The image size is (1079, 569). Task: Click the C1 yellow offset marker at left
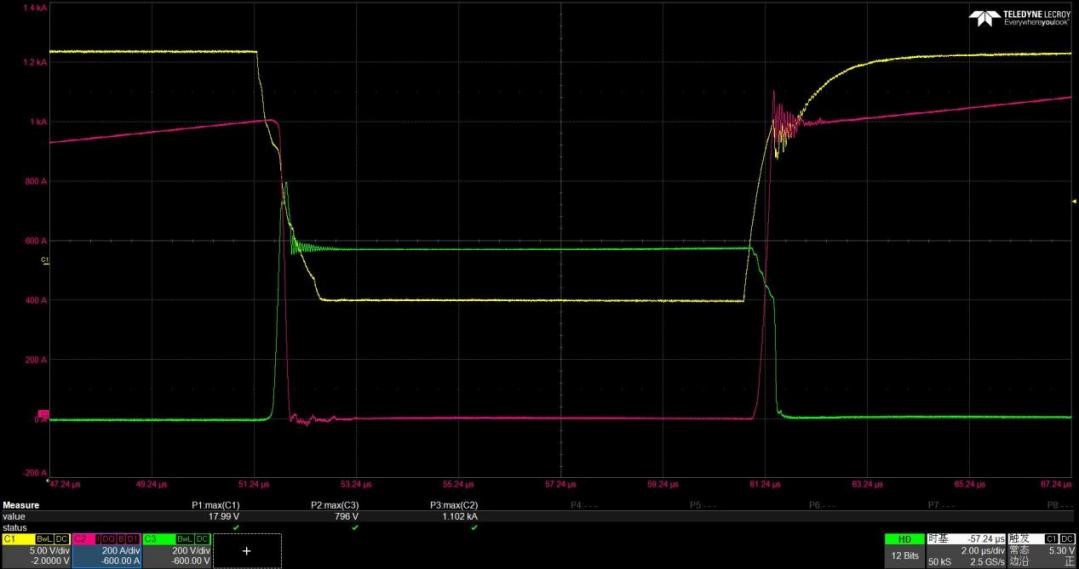click(45, 261)
